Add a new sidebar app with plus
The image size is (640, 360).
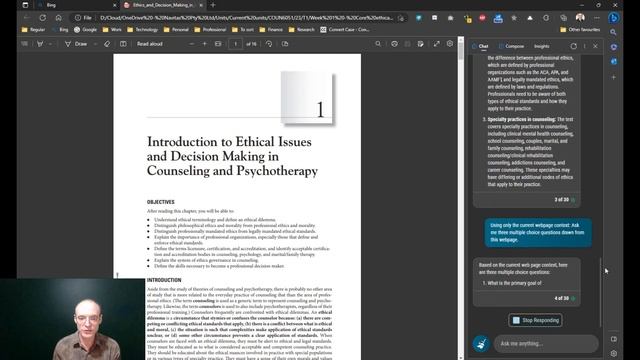point(613,77)
